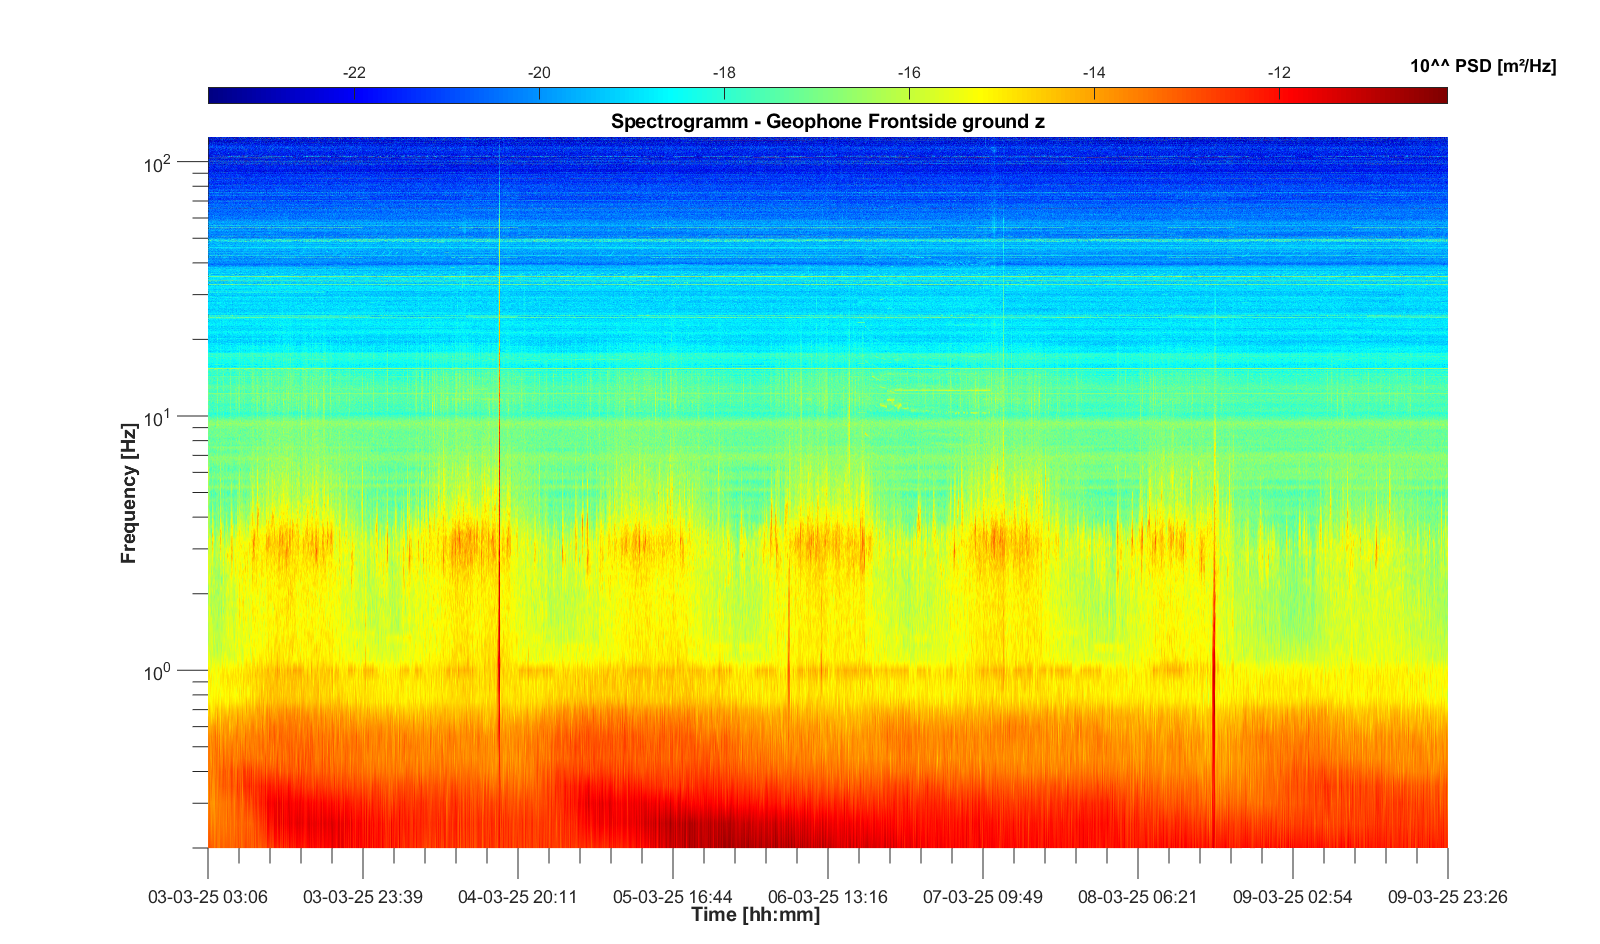Select the colorbar title '10^^ PSD [m²/Hz]'

(x=1482, y=67)
